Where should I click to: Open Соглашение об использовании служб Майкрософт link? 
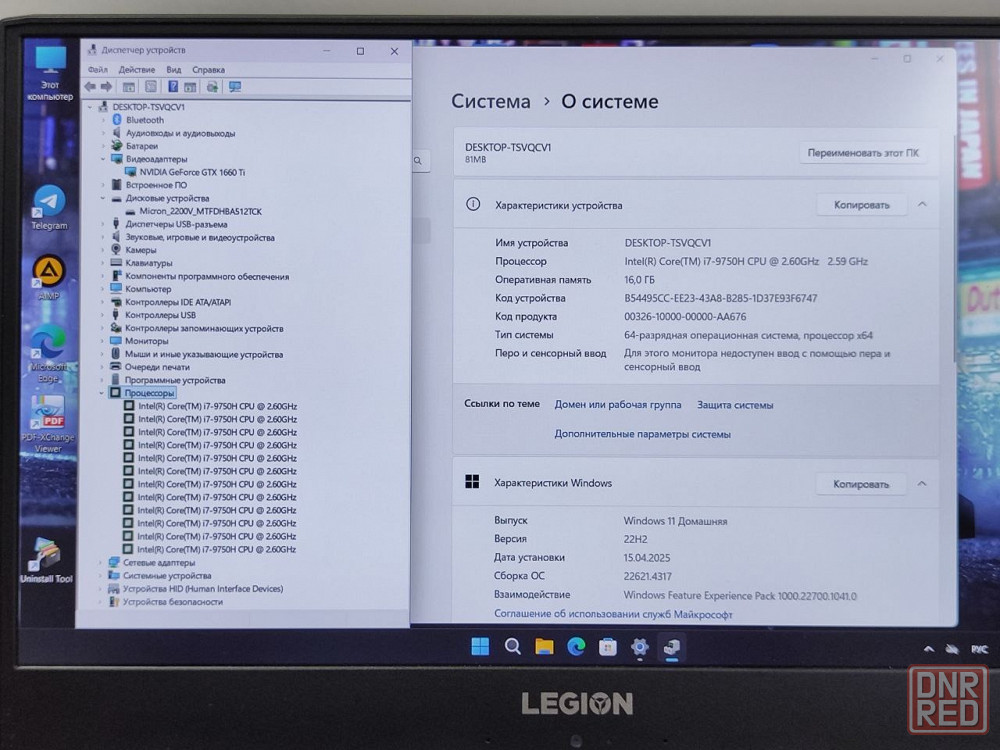(x=613, y=614)
